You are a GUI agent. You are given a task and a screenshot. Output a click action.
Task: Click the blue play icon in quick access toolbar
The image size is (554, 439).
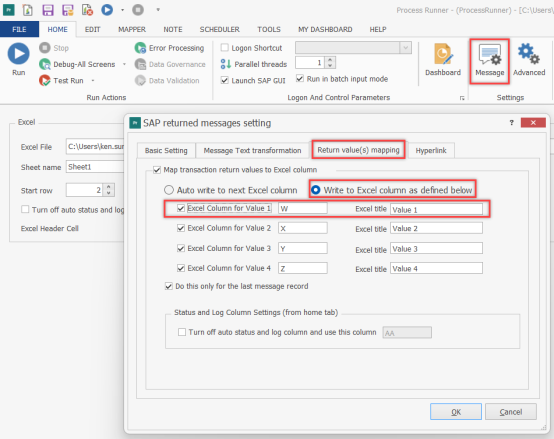(107, 10)
